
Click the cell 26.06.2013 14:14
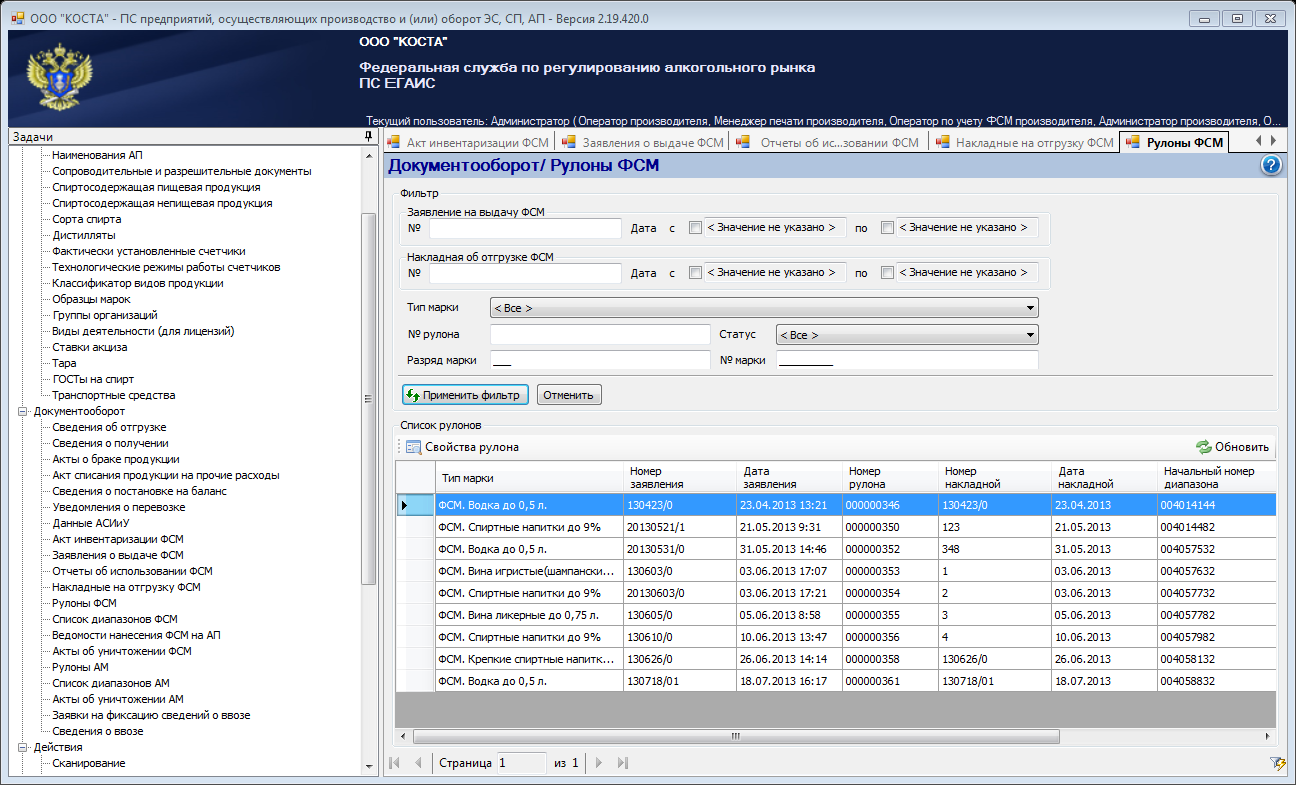pos(788,659)
